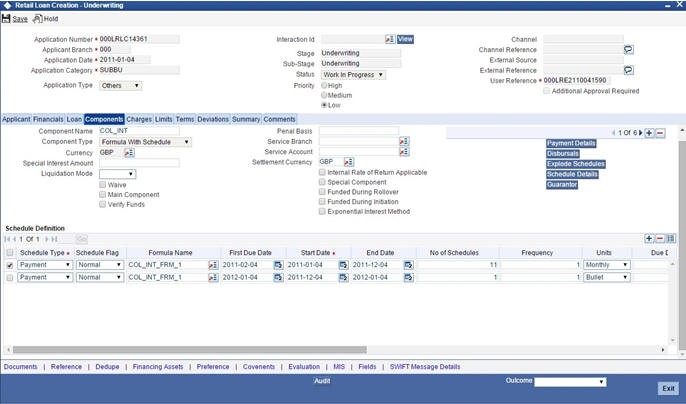Enable the Waive checkbox
686x404 pixels.
tap(102, 185)
